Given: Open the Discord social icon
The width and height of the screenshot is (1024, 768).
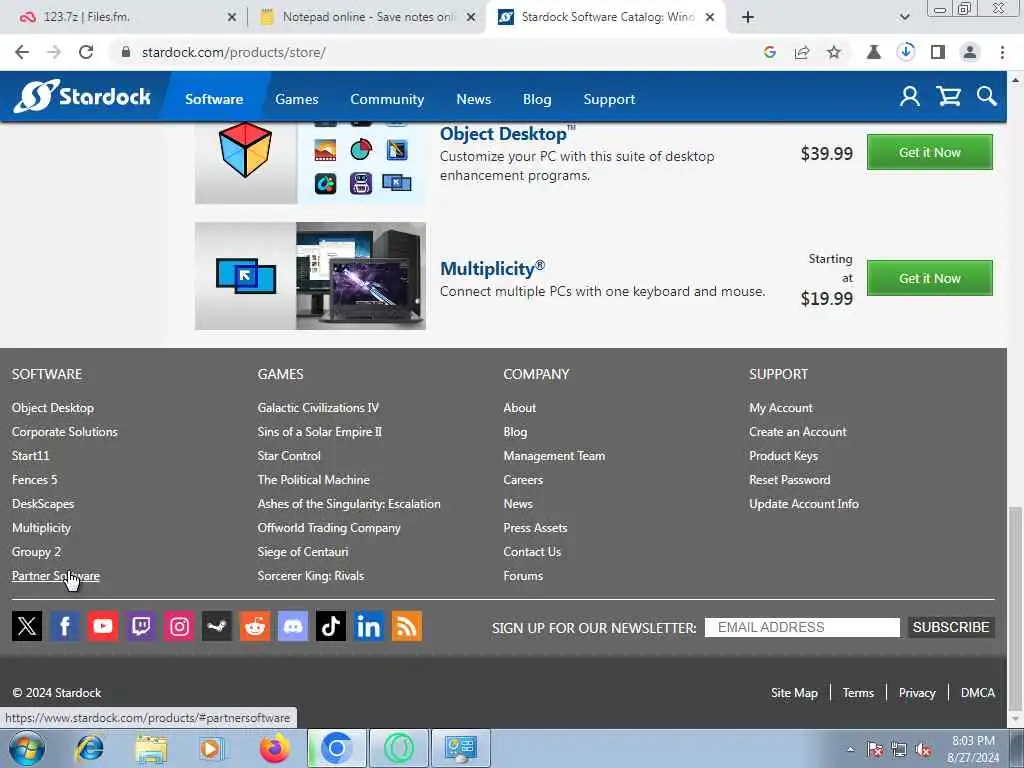Looking at the screenshot, I should (293, 626).
